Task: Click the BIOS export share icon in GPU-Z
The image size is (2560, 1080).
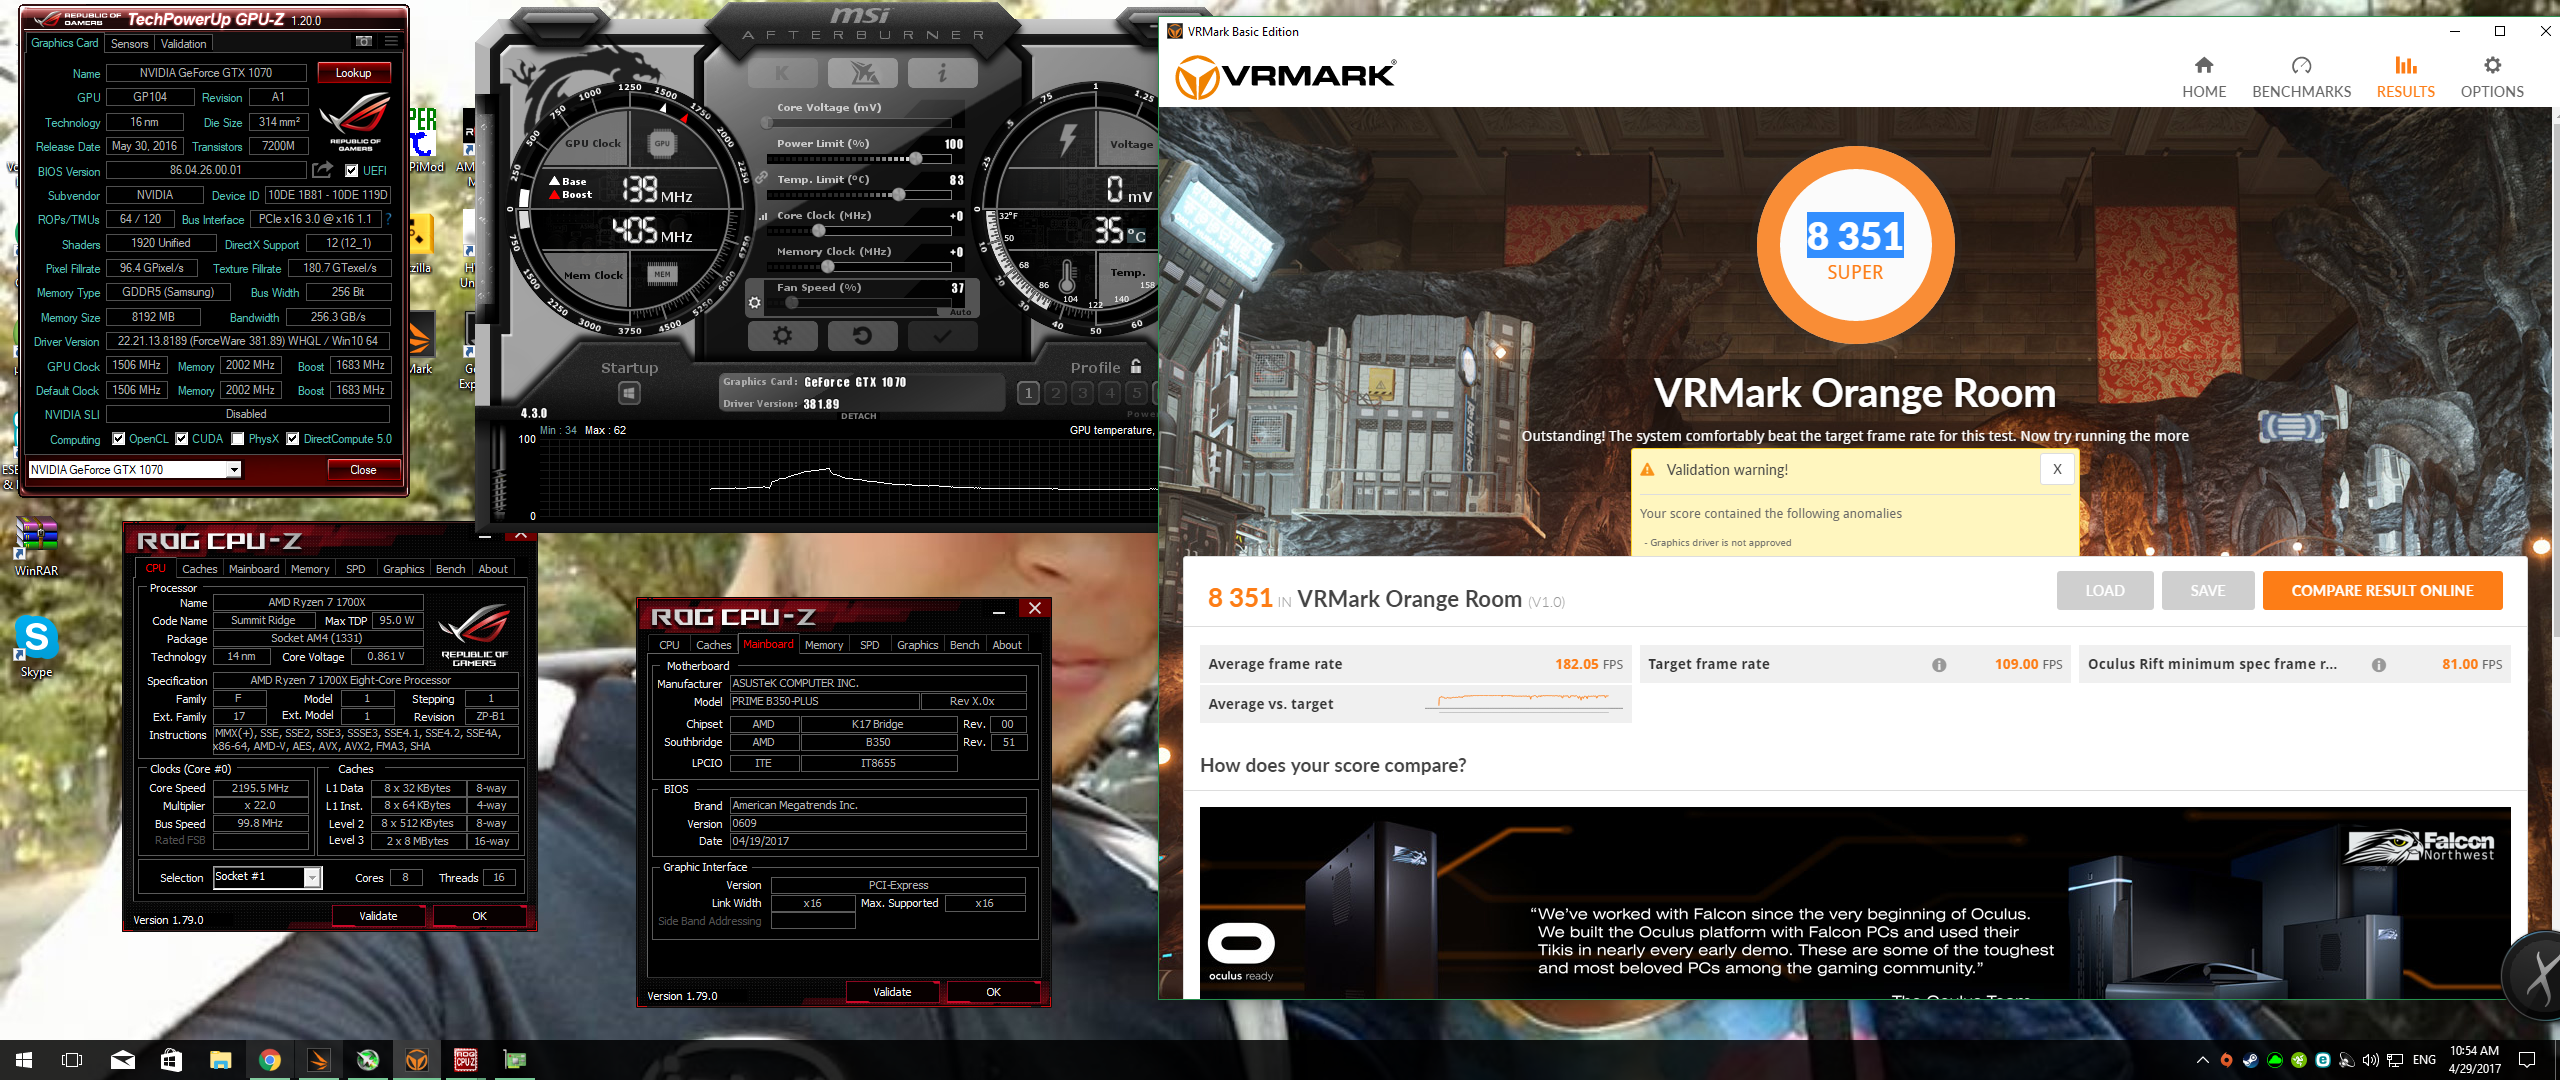Action: [322, 170]
